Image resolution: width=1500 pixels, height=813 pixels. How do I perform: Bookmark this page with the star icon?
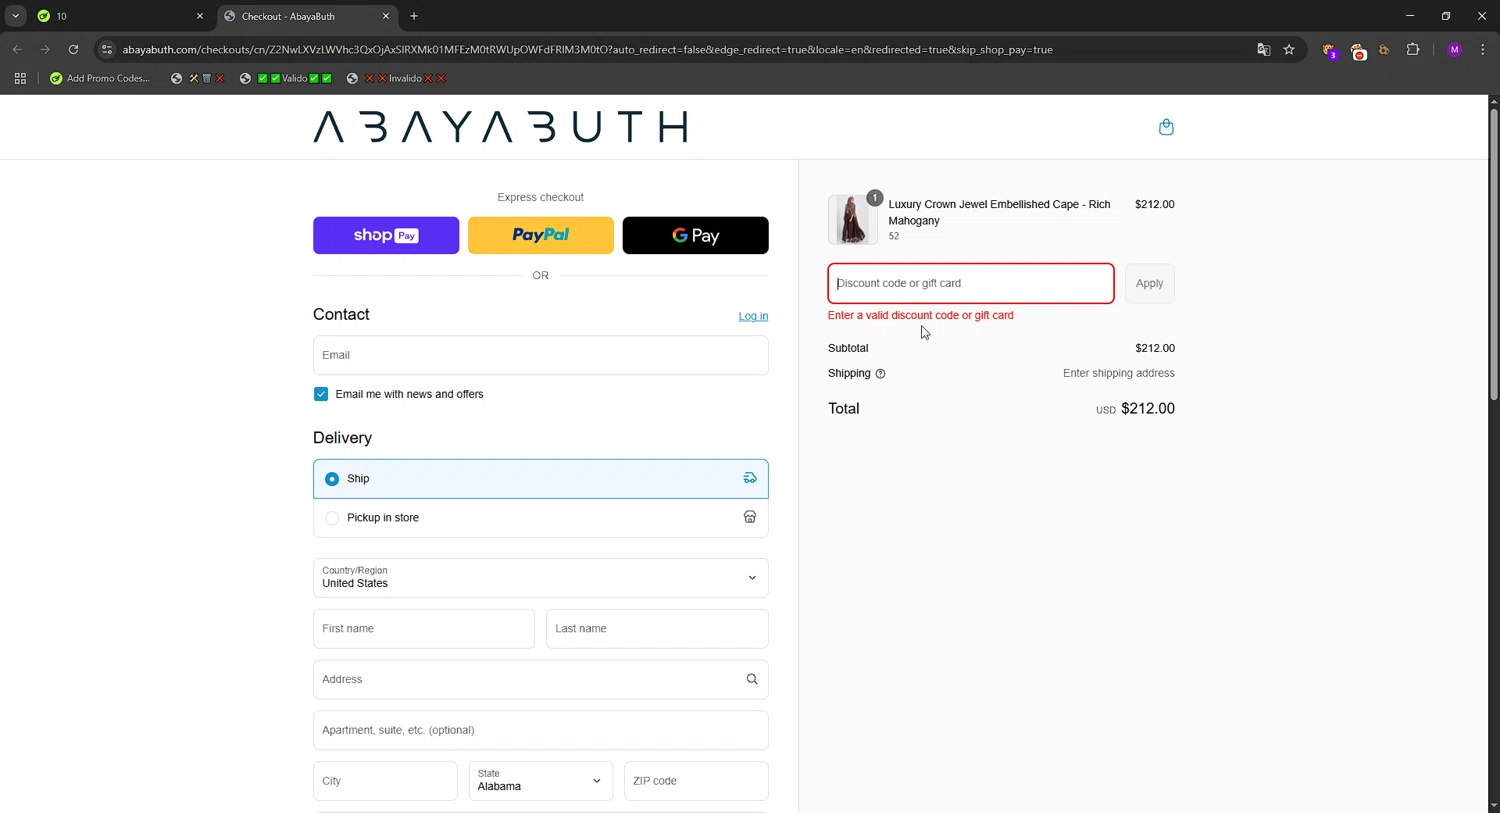(1289, 49)
